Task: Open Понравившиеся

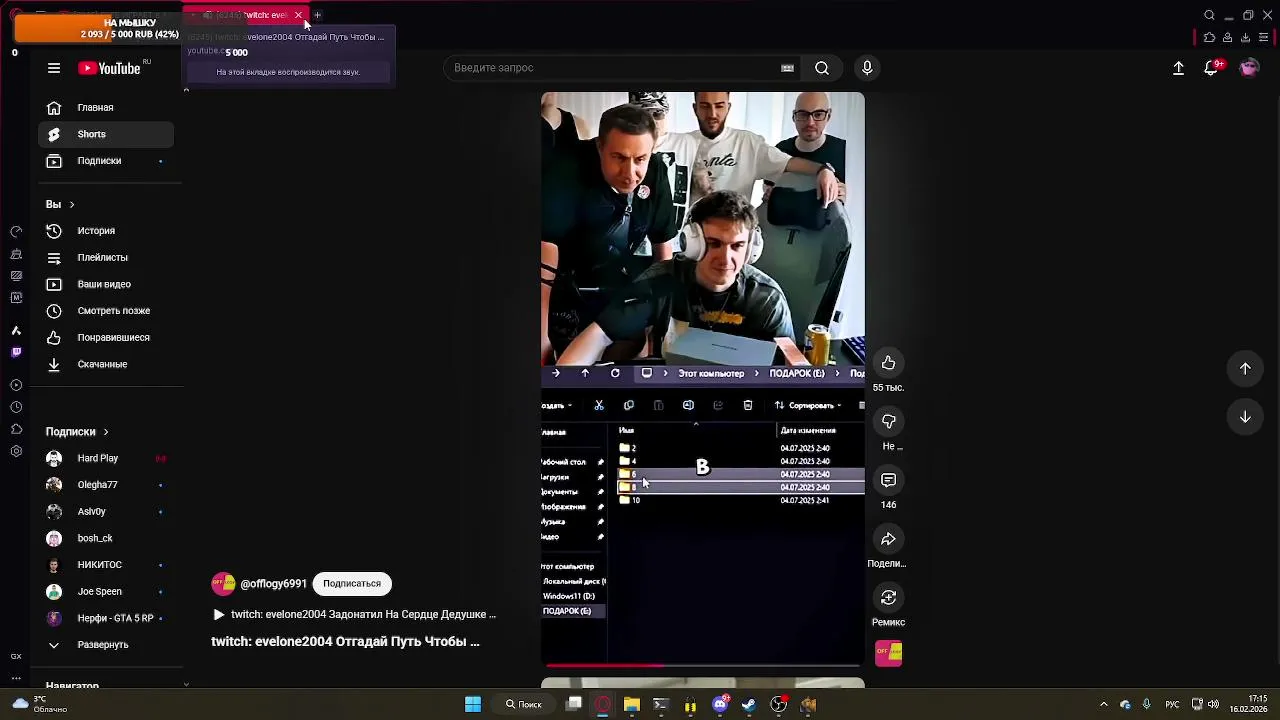Action: [x=106, y=338]
